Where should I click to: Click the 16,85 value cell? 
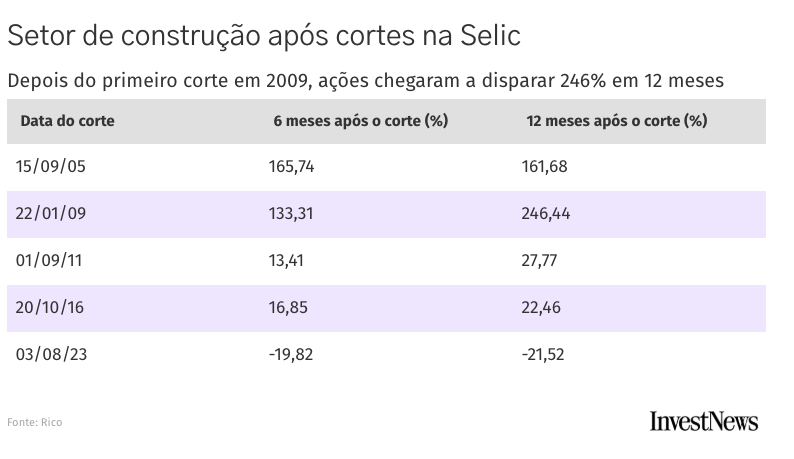tap(287, 308)
